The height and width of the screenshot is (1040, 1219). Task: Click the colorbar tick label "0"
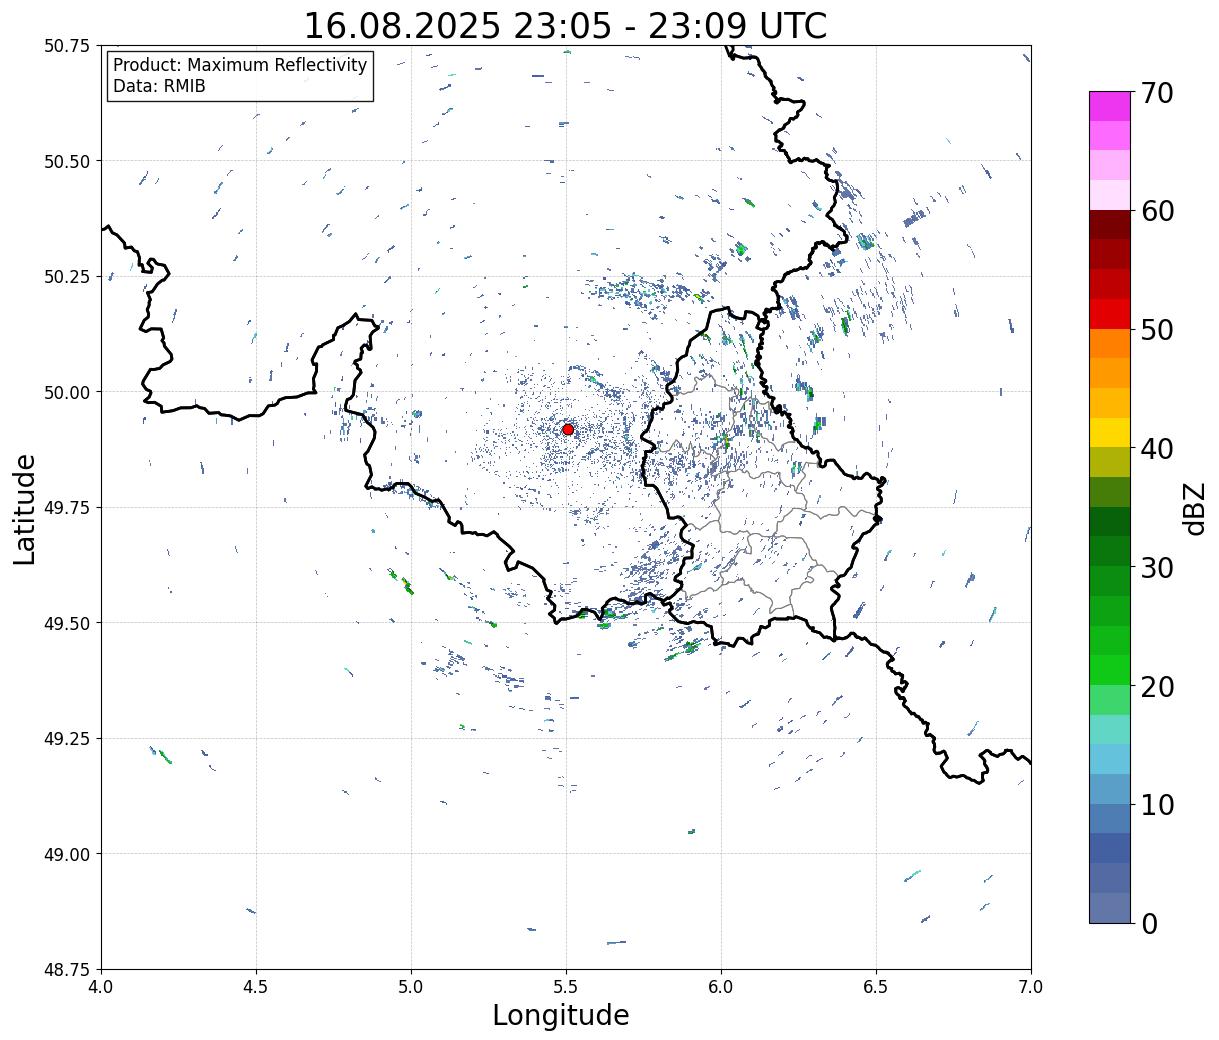click(x=1148, y=923)
